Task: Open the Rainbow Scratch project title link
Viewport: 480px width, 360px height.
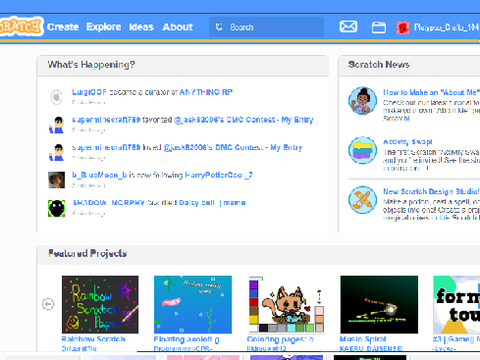Action: pos(94,339)
